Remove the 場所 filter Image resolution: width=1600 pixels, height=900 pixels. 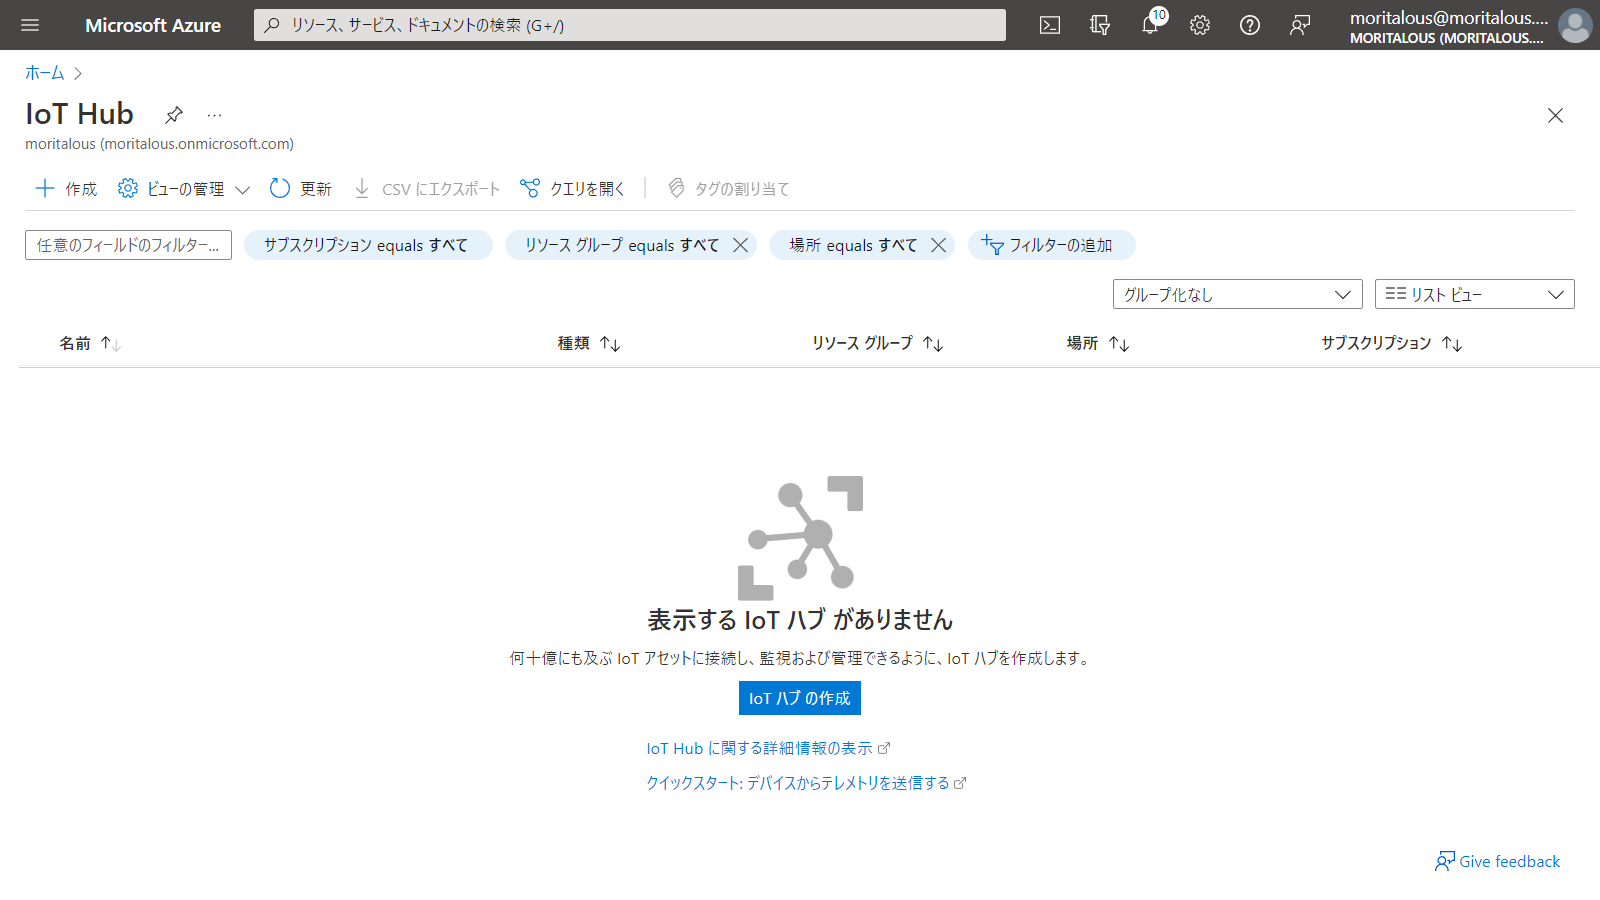pyautogui.click(x=938, y=245)
